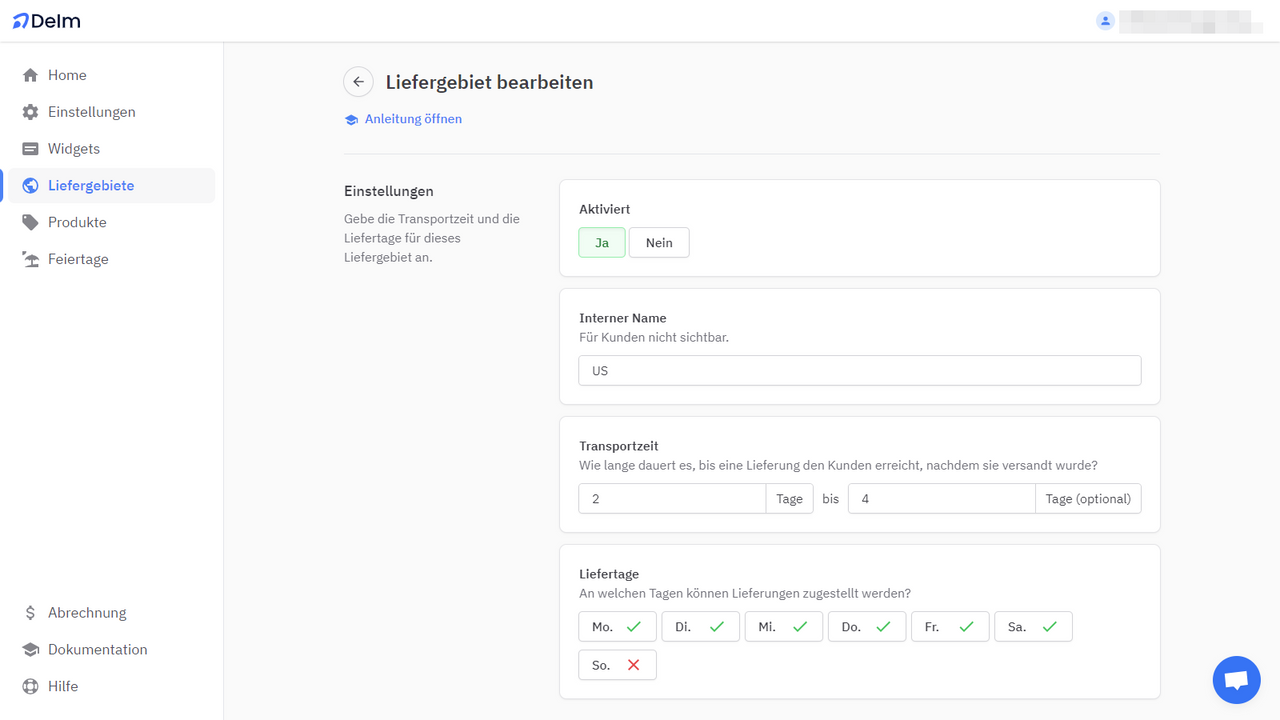This screenshot has width=1280, height=720.
Task: Click the graduation cap icon beside Anleitung öffnen
Action: click(351, 120)
